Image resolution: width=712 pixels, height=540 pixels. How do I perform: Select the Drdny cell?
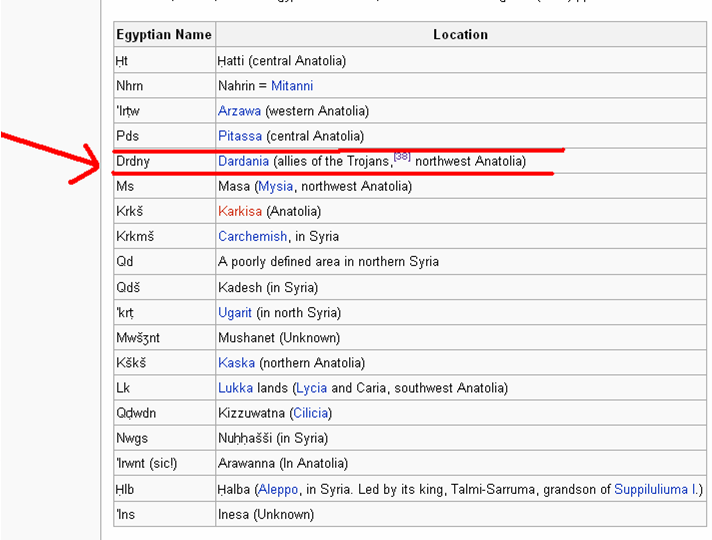tap(164, 161)
